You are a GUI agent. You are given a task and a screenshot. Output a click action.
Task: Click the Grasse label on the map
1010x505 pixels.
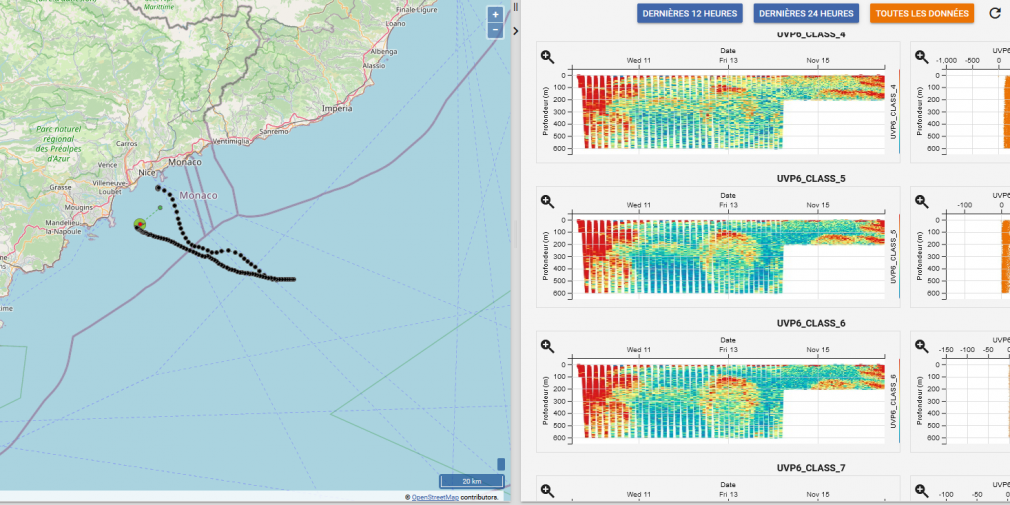pos(60,187)
